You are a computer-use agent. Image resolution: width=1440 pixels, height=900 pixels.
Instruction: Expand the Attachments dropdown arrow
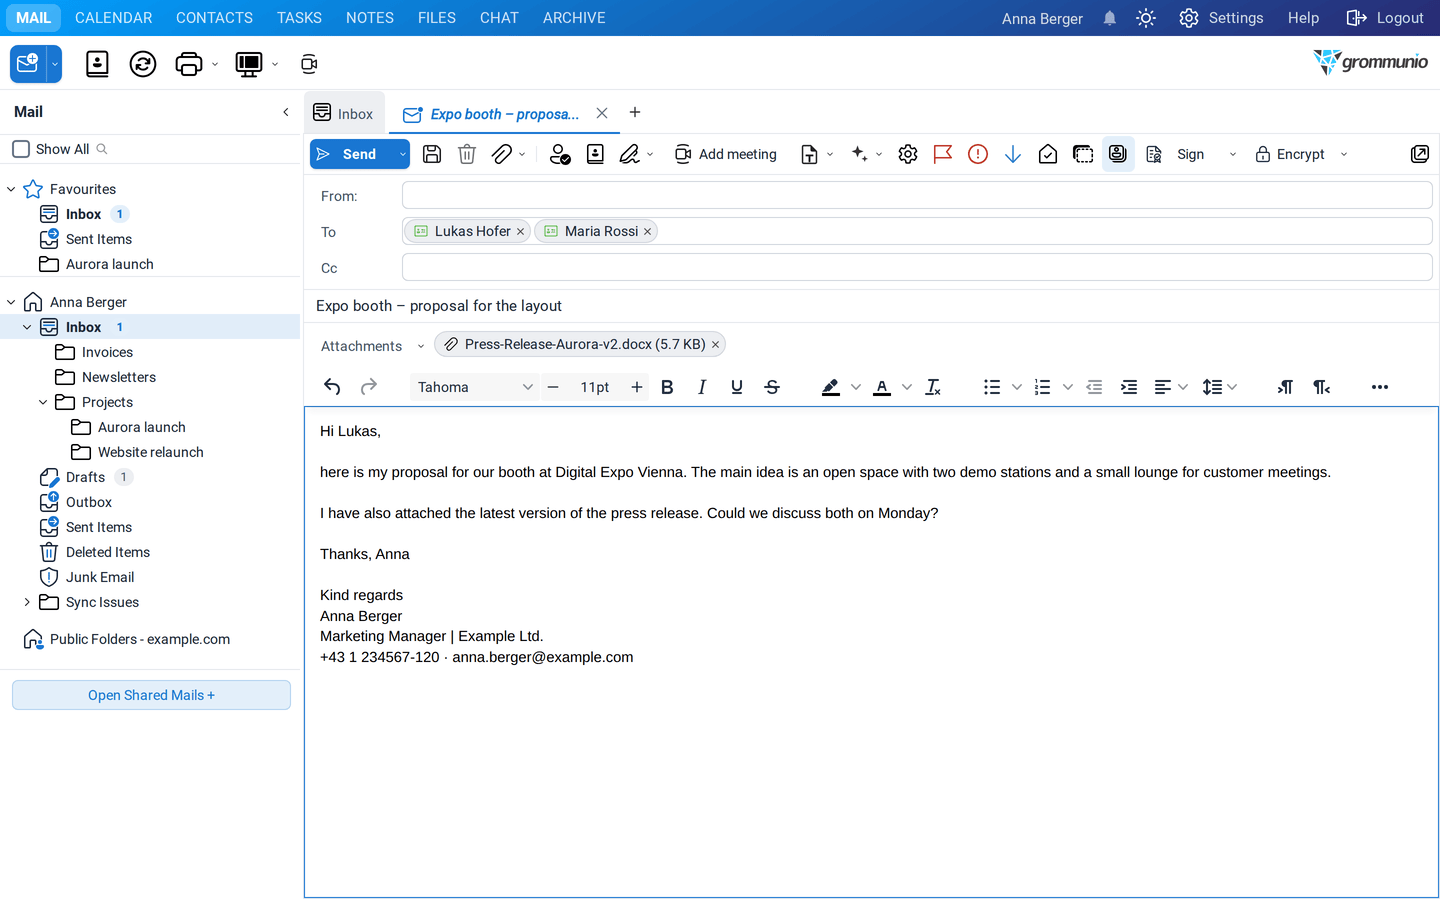click(421, 346)
